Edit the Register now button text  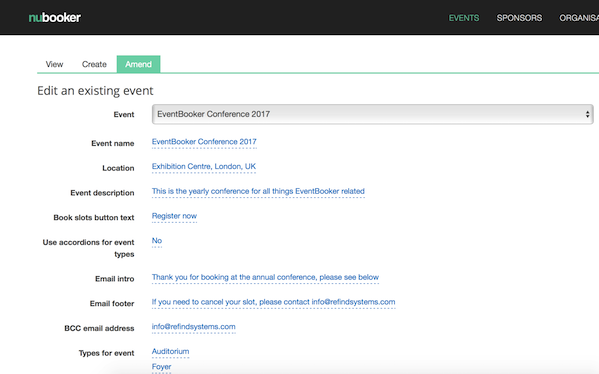(x=174, y=216)
